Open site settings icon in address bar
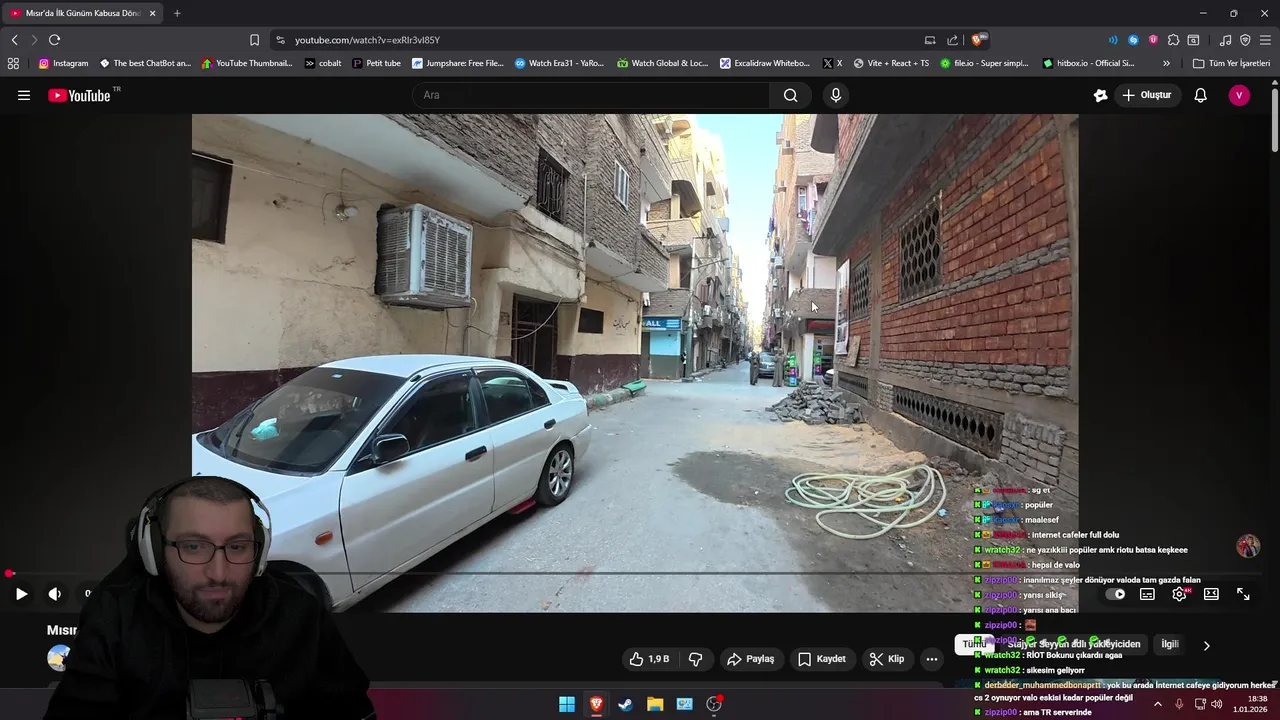 coord(280,40)
